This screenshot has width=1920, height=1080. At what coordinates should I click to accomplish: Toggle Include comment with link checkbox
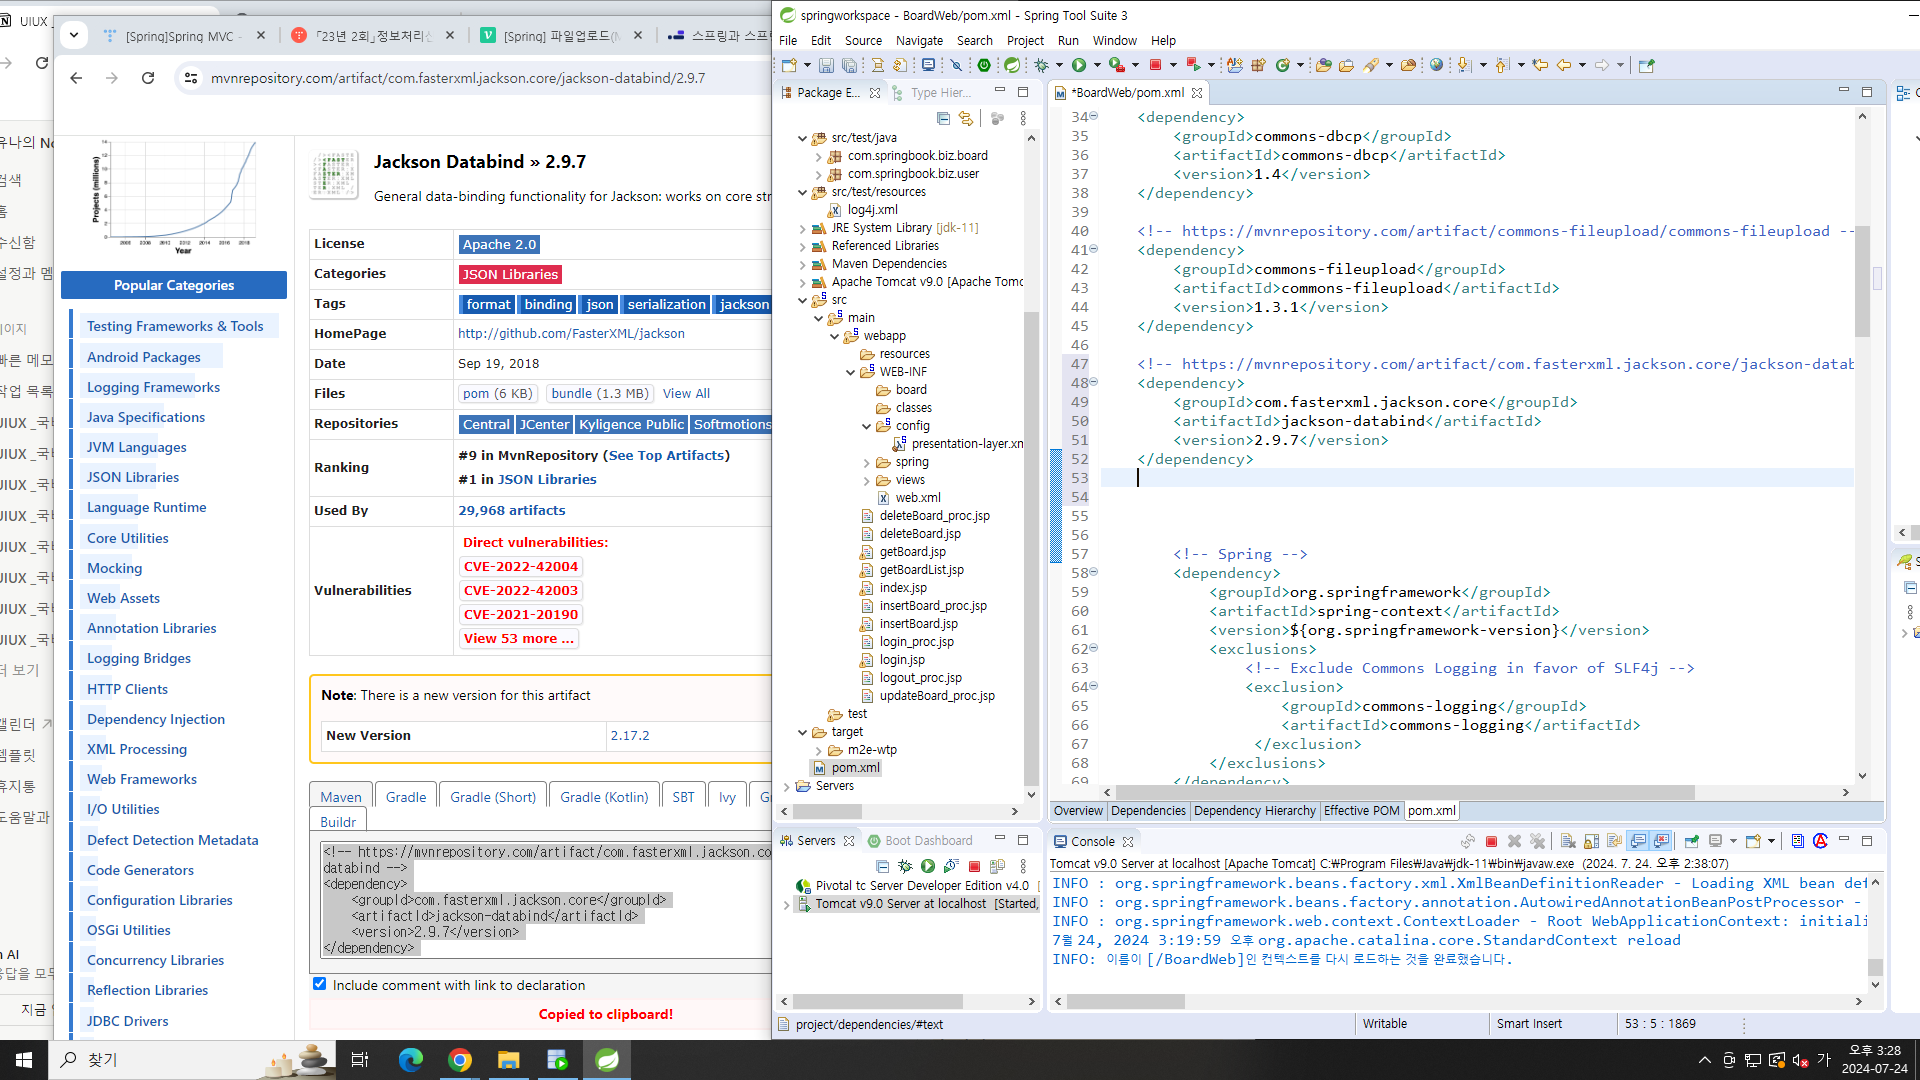320,984
